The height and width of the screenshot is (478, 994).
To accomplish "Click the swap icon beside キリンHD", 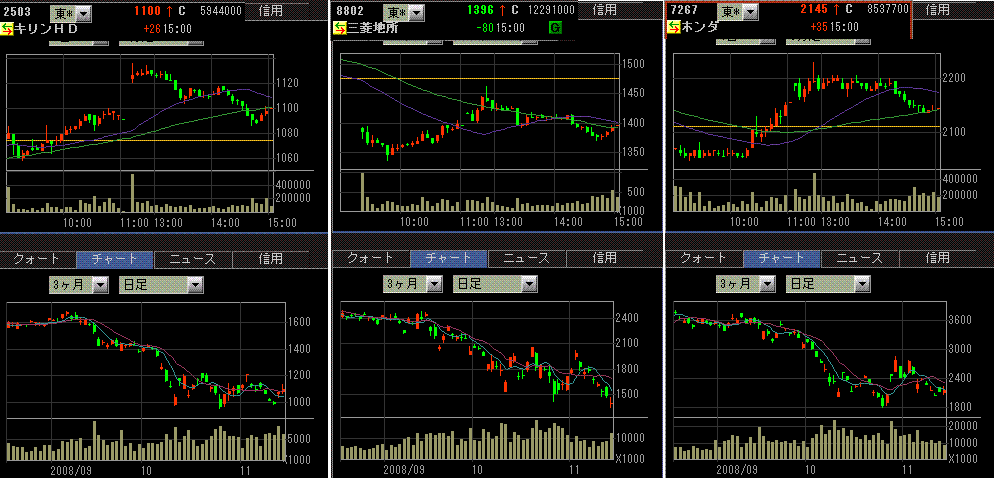I will pos(8,29).
